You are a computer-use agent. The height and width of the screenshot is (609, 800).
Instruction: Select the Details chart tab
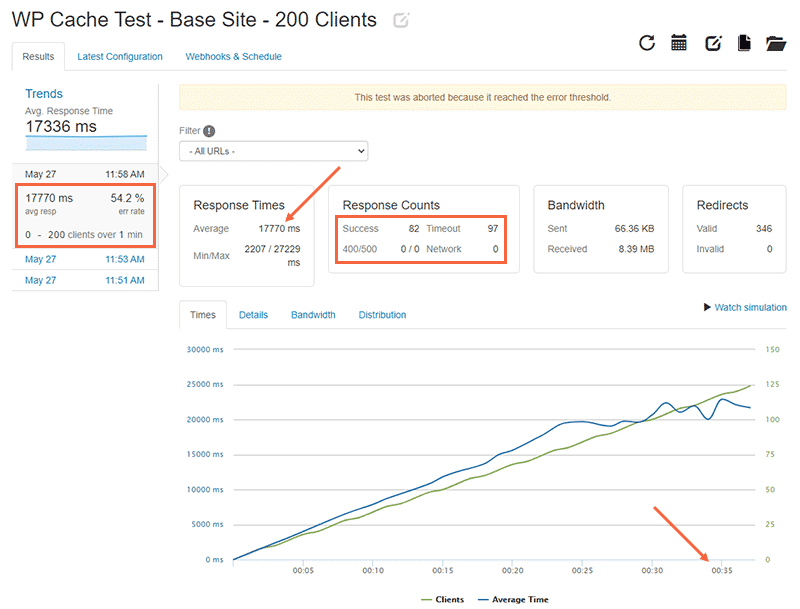(253, 315)
